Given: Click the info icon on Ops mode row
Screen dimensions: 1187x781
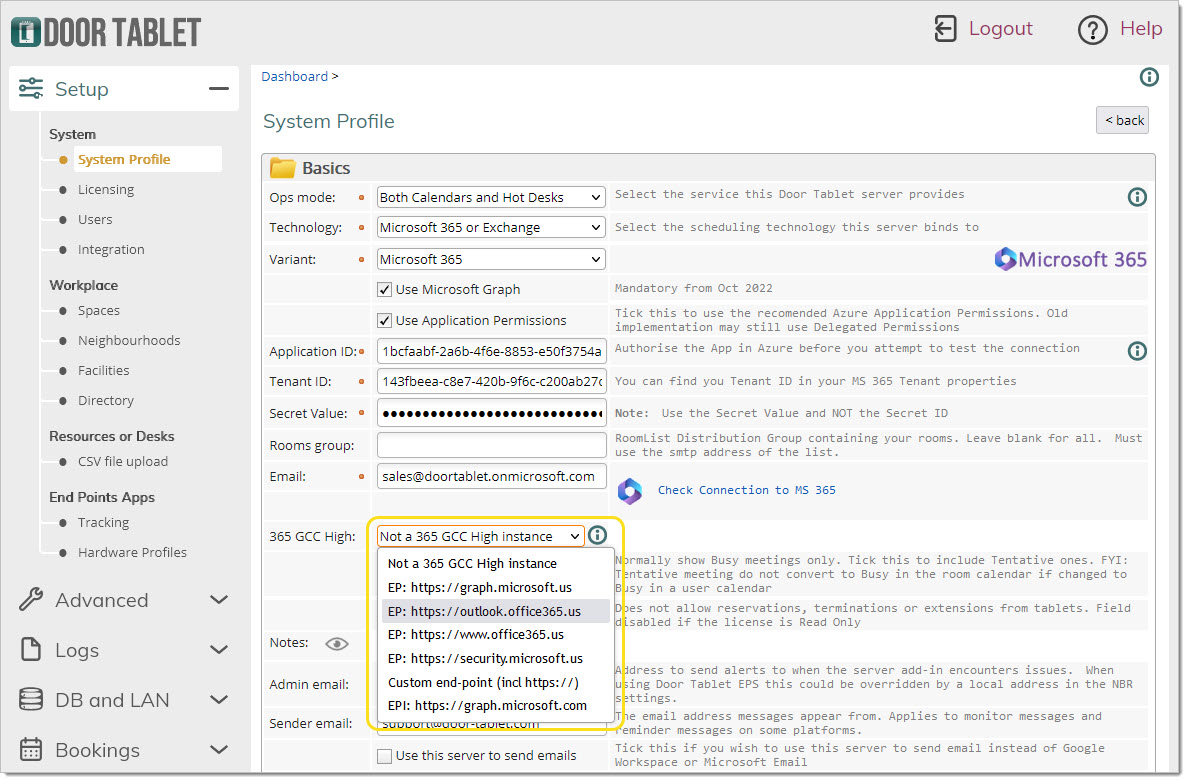Looking at the screenshot, I should click(x=1136, y=197).
